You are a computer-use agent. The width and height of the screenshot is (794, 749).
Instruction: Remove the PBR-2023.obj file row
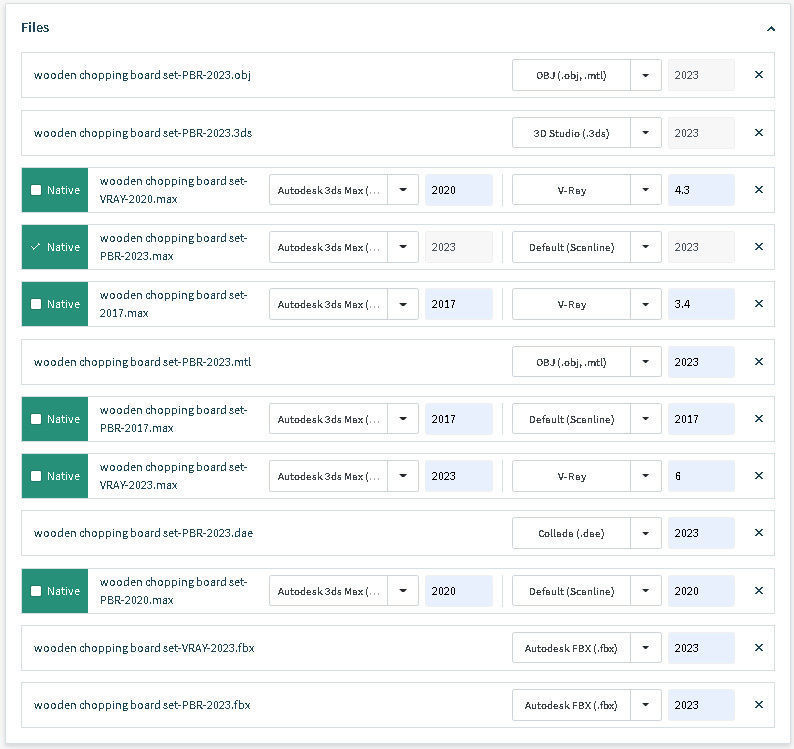coord(758,75)
